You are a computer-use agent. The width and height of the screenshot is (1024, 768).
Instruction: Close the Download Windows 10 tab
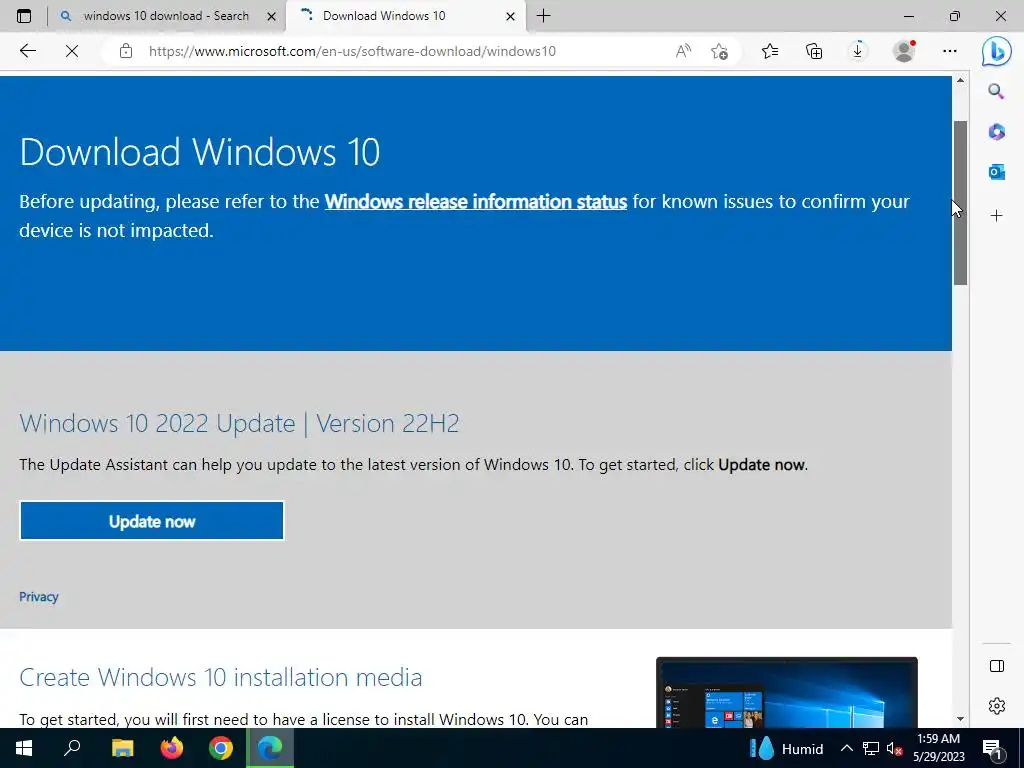pyautogui.click(x=511, y=16)
